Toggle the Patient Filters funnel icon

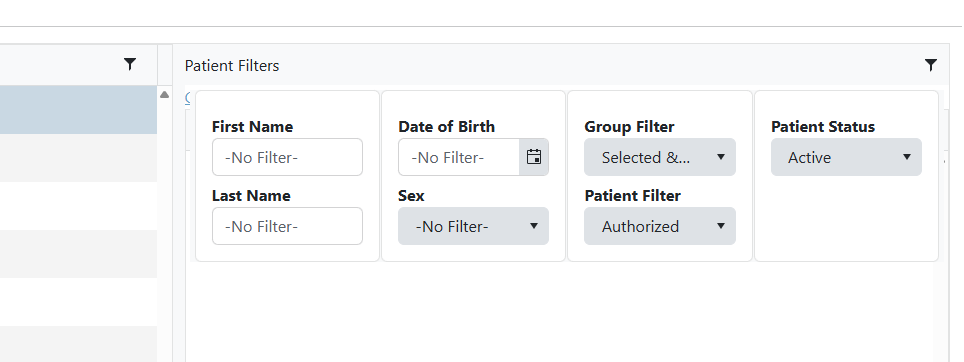pyautogui.click(x=931, y=65)
